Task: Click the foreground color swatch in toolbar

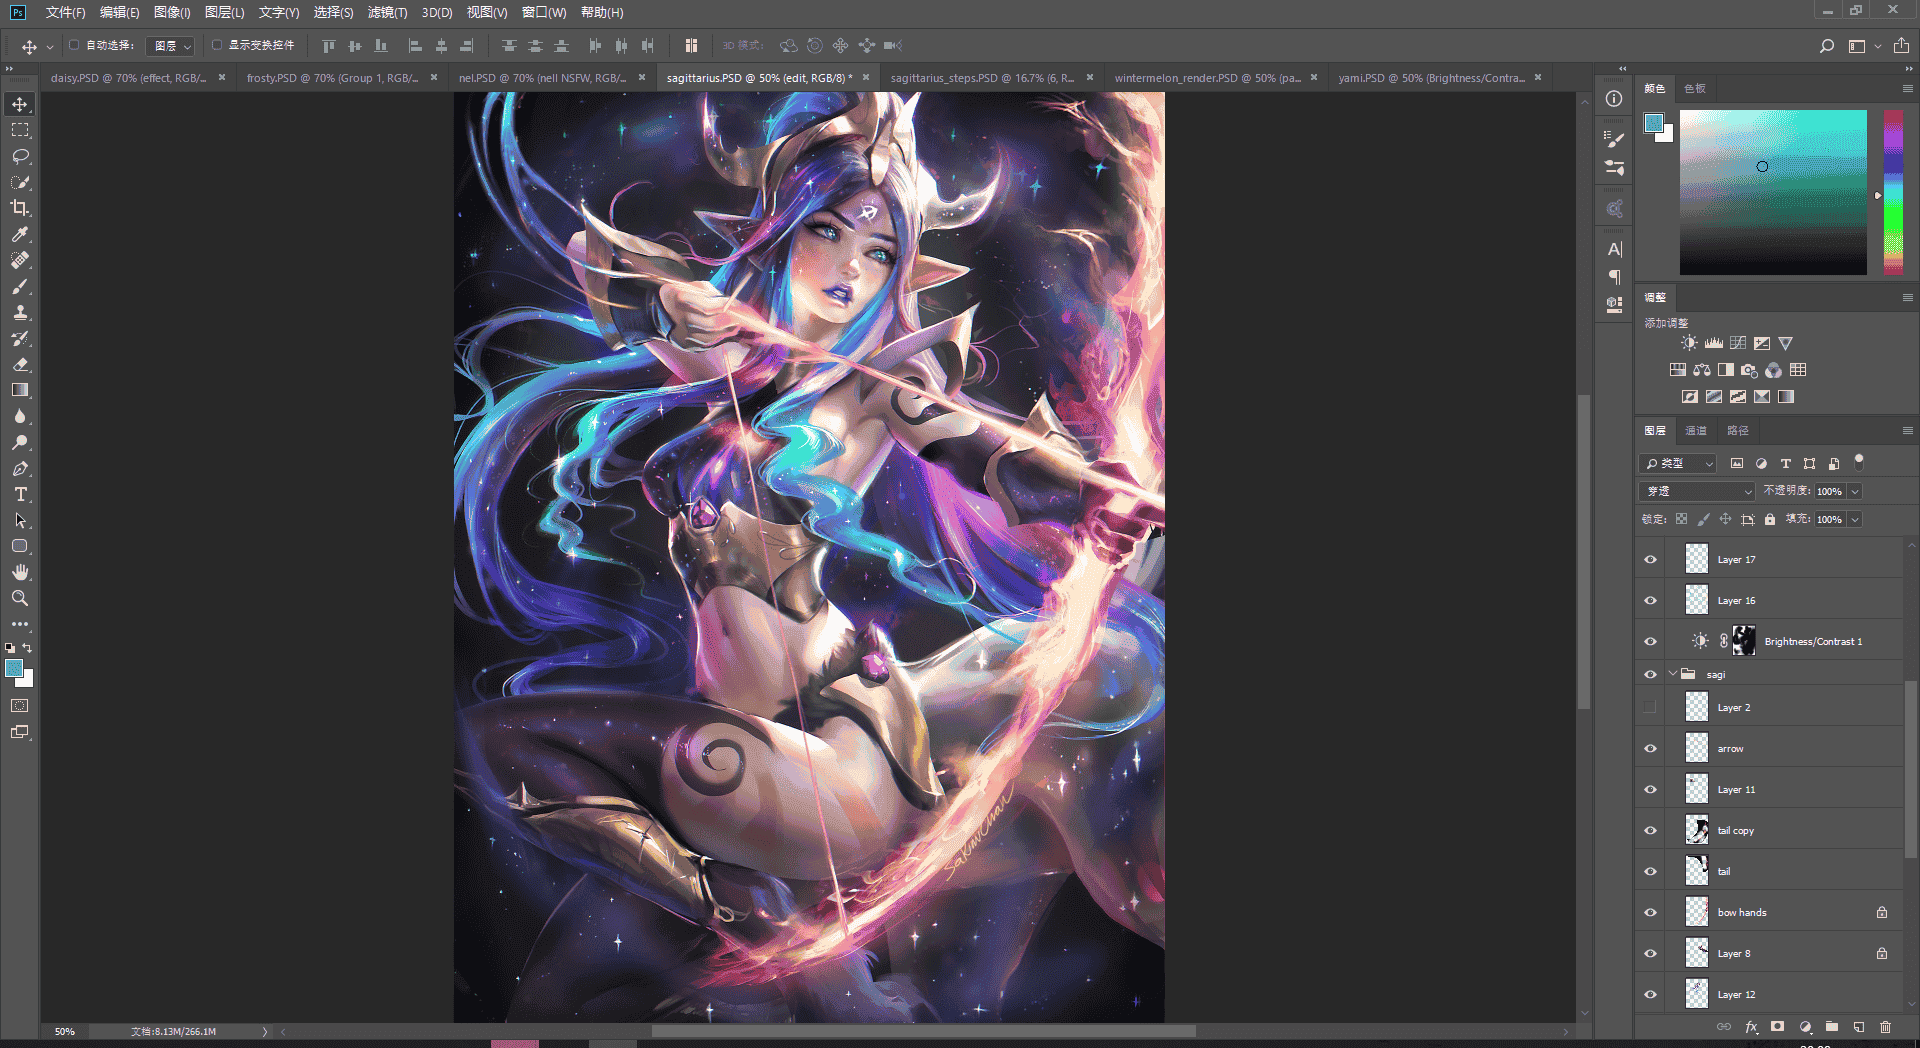Action: (14, 669)
